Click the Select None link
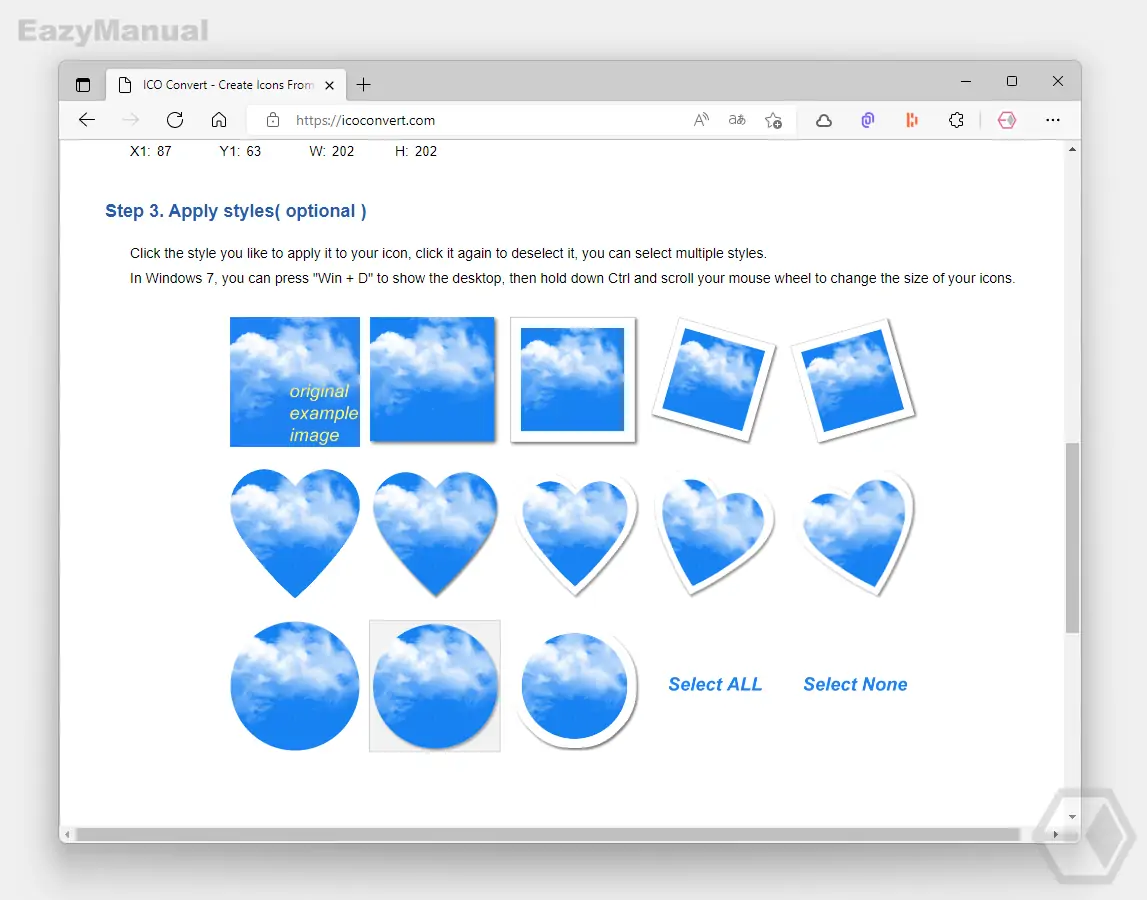The image size is (1147, 900). click(x=855, y=684)
